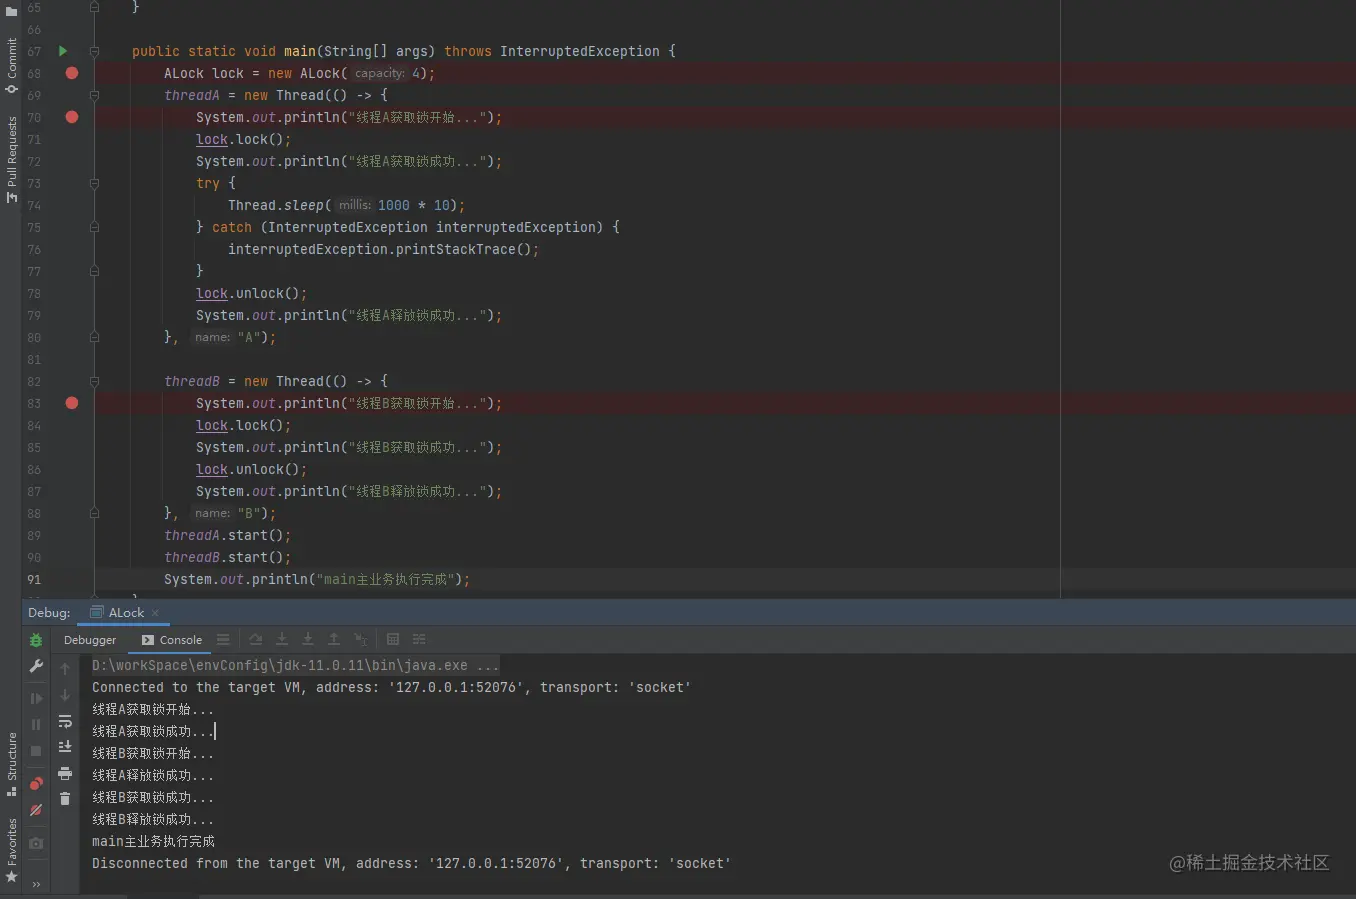Image resolution: width=1356 pixels, height=899 pixels.
Task: Click the java.exe command line in console
Action: (295, 665)
